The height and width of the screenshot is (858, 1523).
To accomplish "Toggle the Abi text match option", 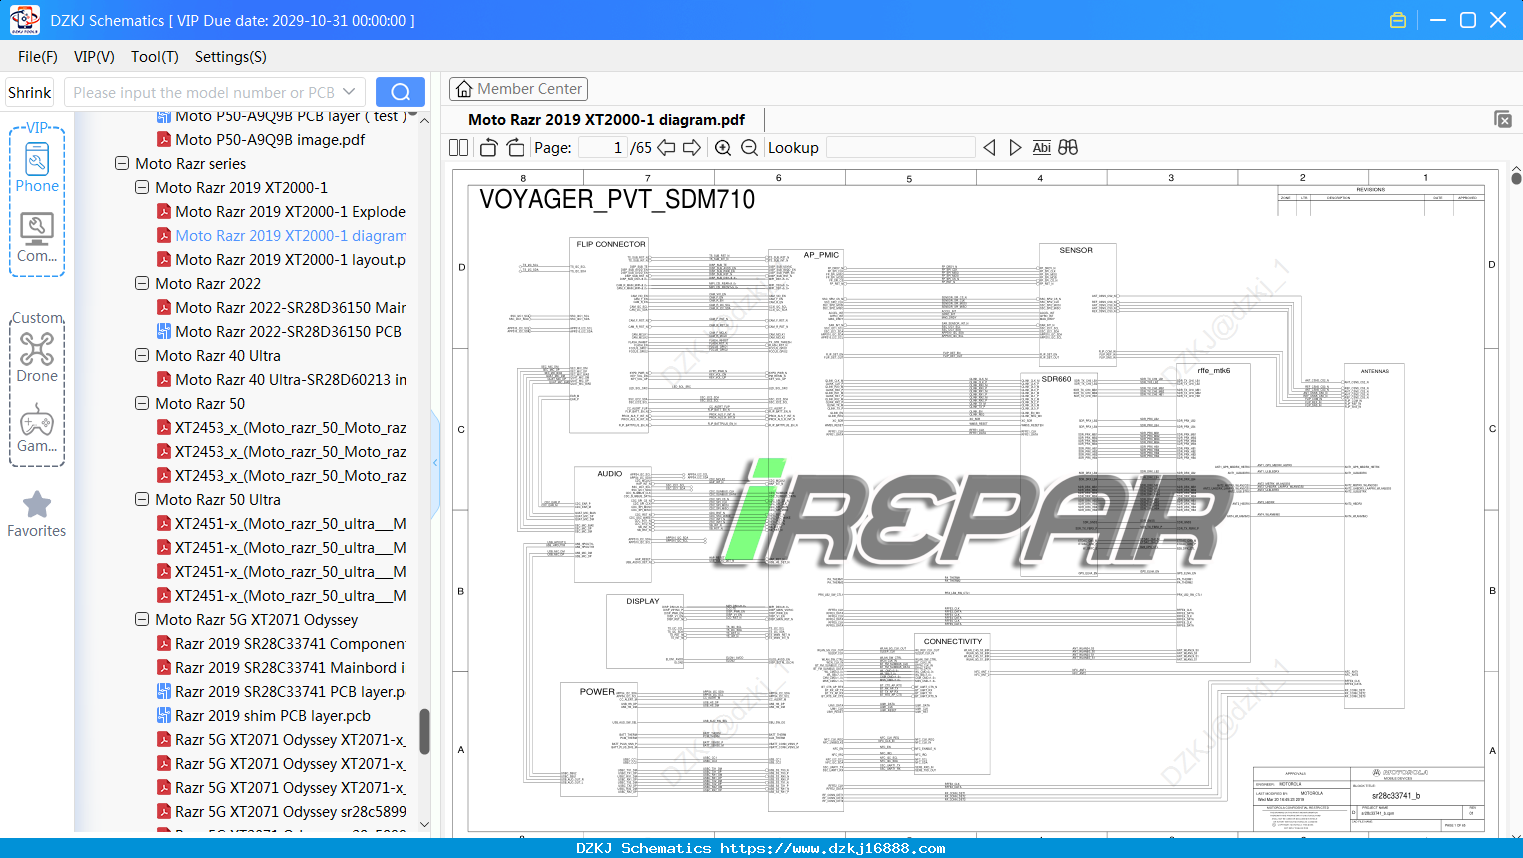I will pyautogui.click(x=1041, y=148).
